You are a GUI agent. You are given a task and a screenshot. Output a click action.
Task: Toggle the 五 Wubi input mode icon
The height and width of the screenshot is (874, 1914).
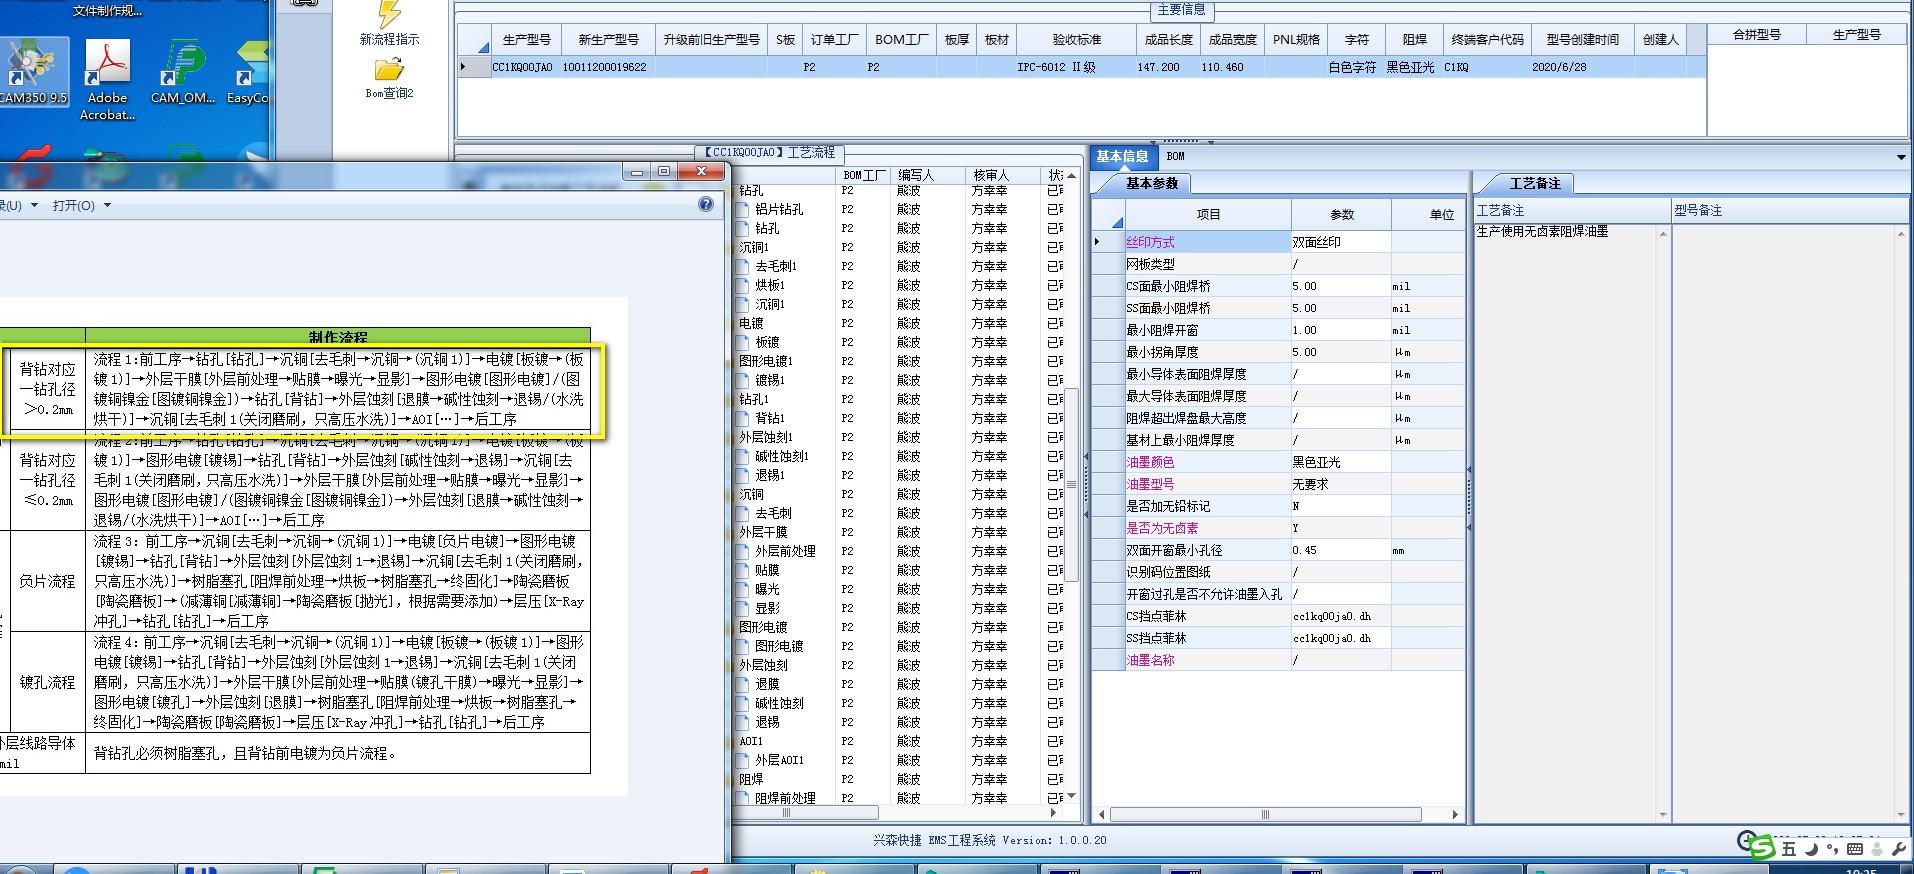(x=1789, y=849)
